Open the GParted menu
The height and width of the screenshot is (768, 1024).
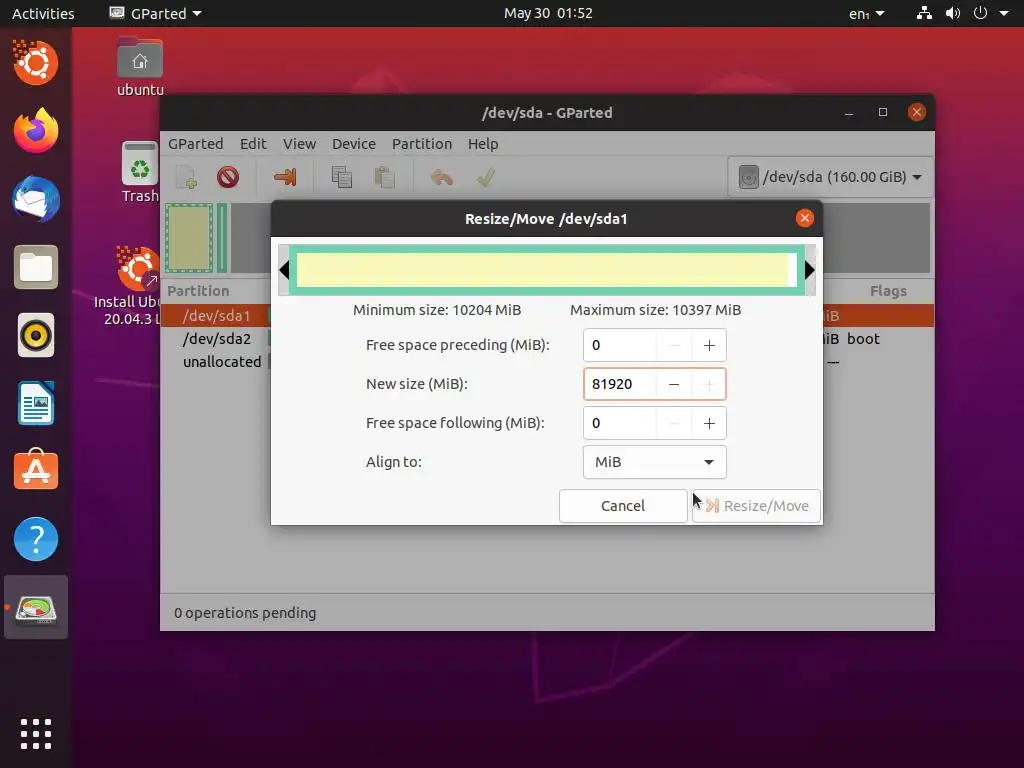(x=196, y=144)
